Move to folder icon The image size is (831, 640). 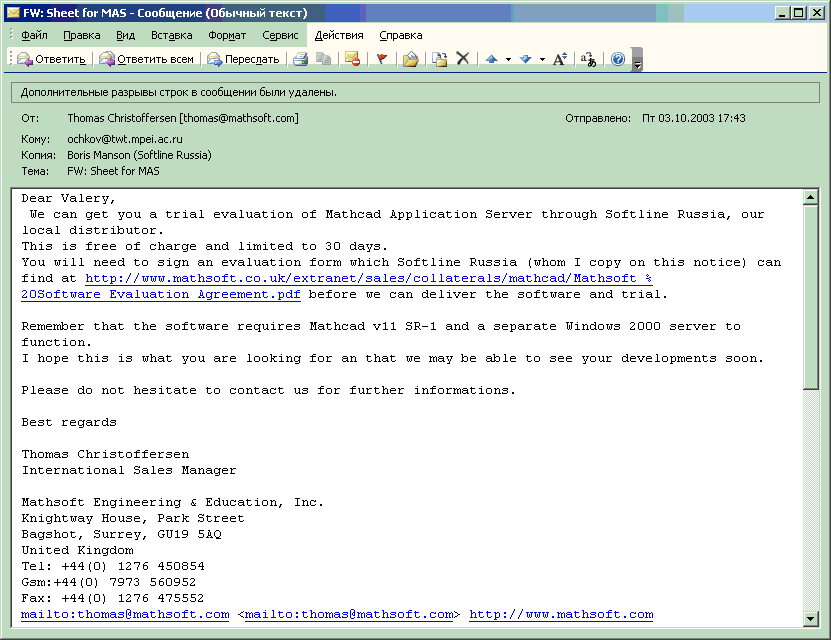[411, 59]
